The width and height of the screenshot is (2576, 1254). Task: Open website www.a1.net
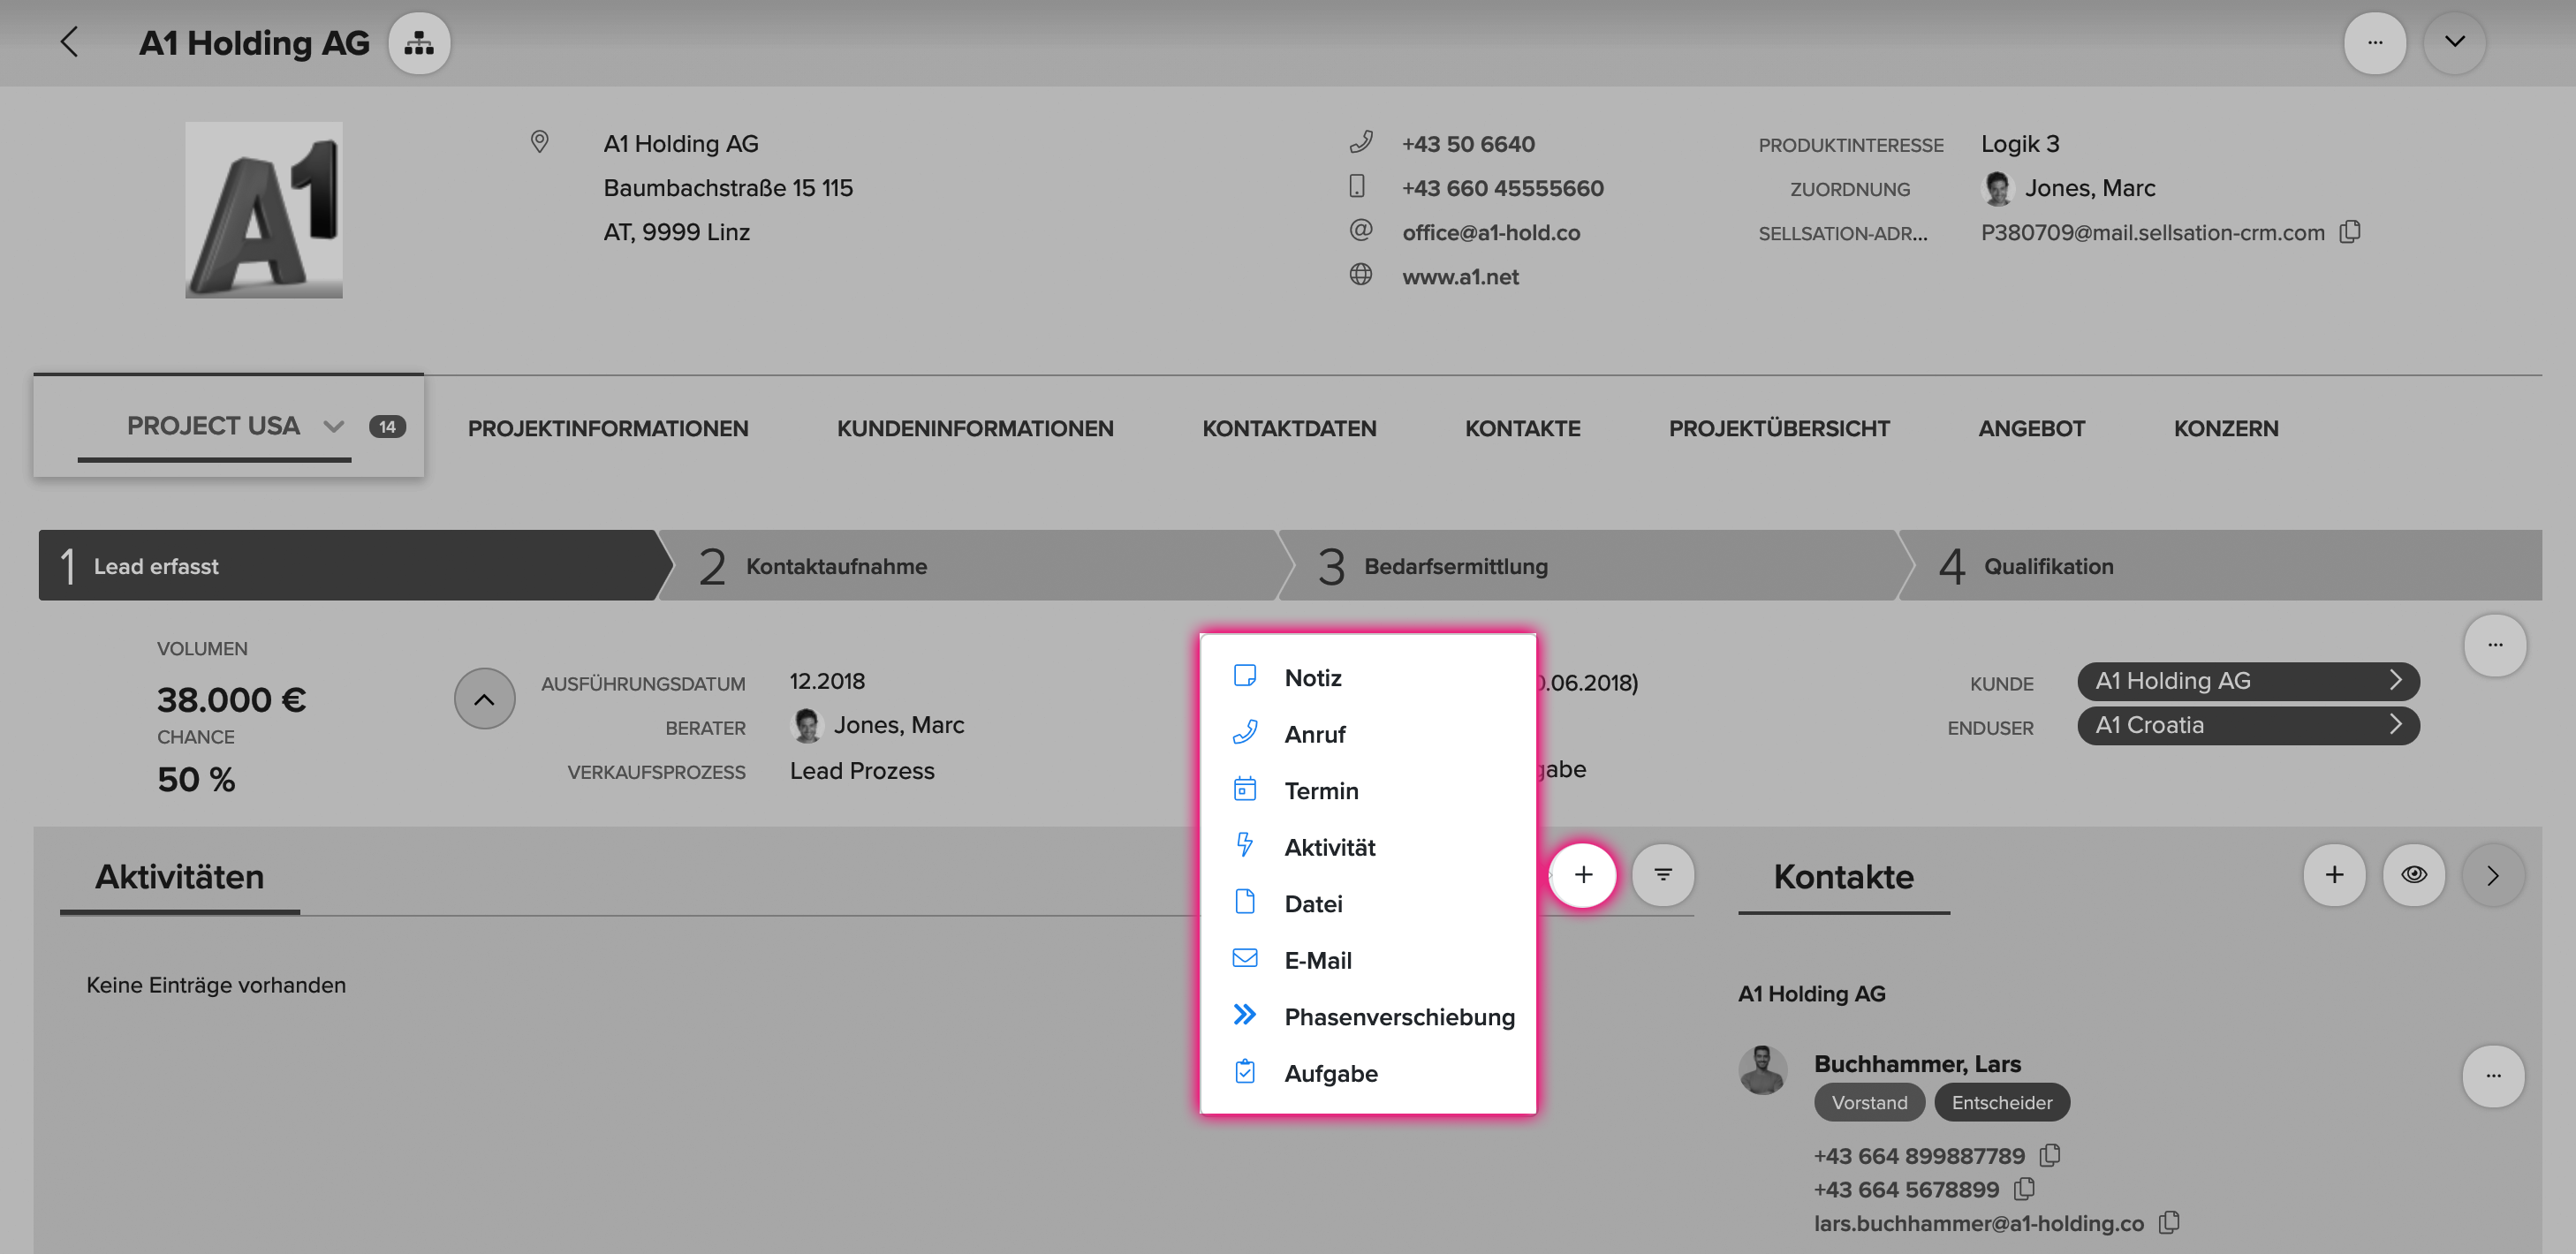pos(1460,276)
